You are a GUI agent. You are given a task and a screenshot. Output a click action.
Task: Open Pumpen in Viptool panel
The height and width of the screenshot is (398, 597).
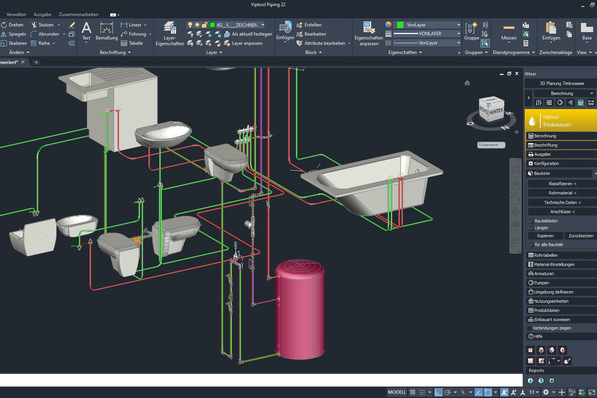562,283
